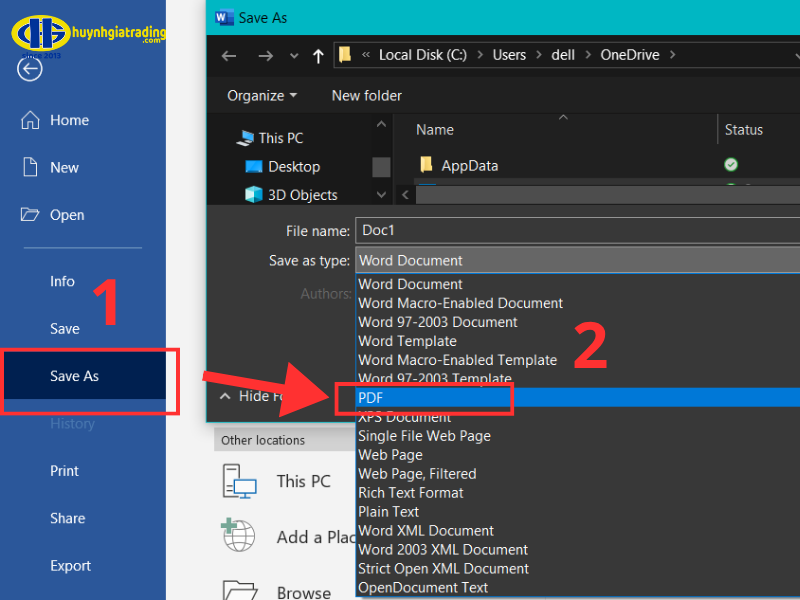Click the New document icon
The width and height of the screenshot is (800, 600).
(x=30, y=168)
